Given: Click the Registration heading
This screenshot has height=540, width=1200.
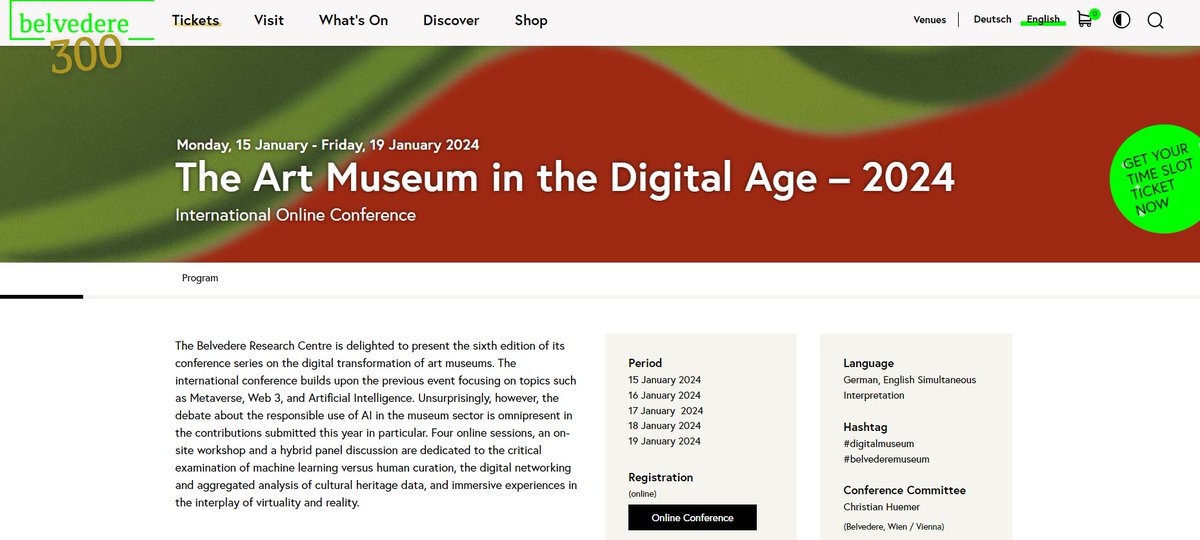Looking at the screenshot, I should [x=660, y=477].
